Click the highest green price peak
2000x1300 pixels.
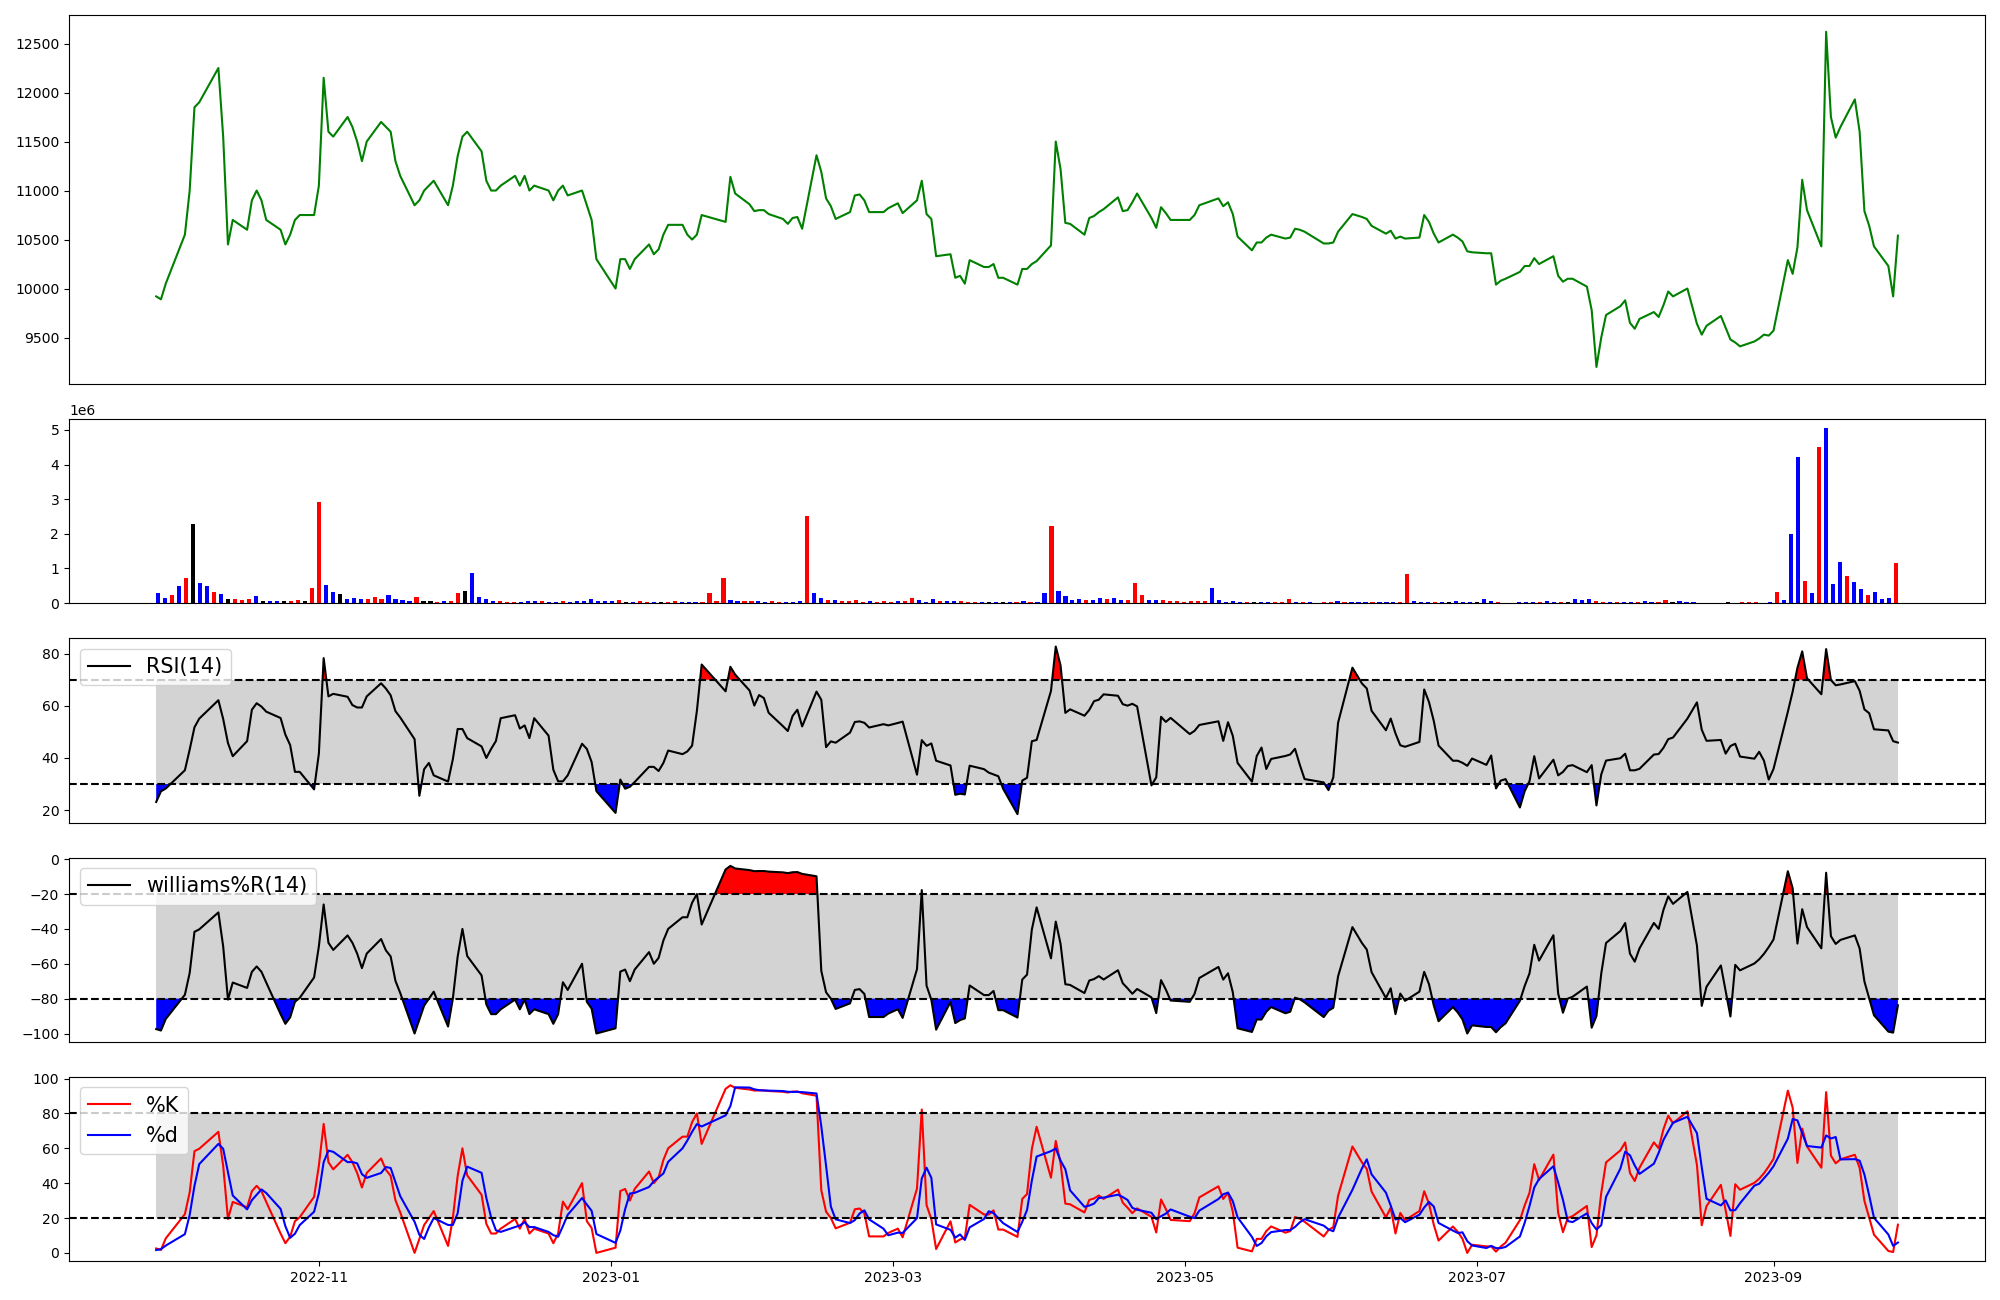[x=1826, y=33]
